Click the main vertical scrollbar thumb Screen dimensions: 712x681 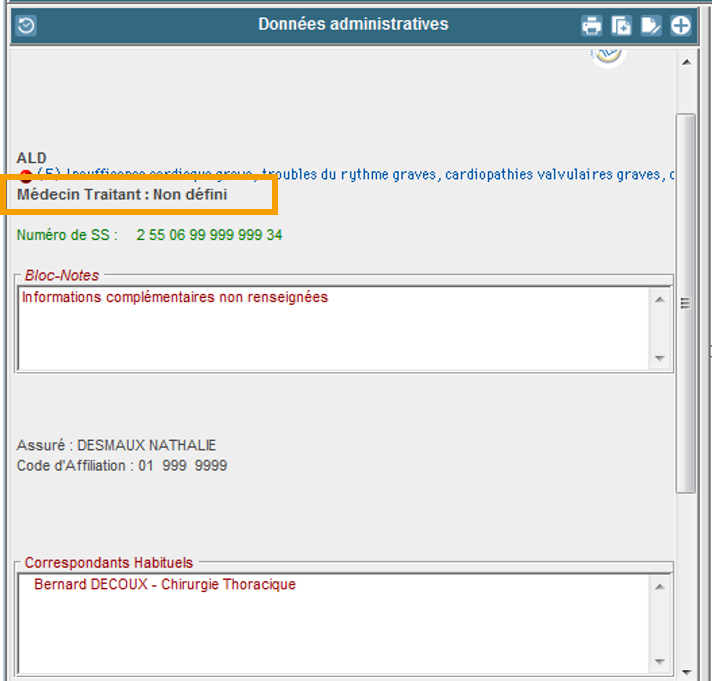point(685,300)
